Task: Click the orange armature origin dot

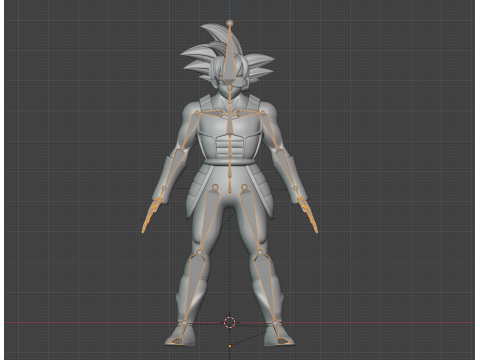Action: click(230, 346)
